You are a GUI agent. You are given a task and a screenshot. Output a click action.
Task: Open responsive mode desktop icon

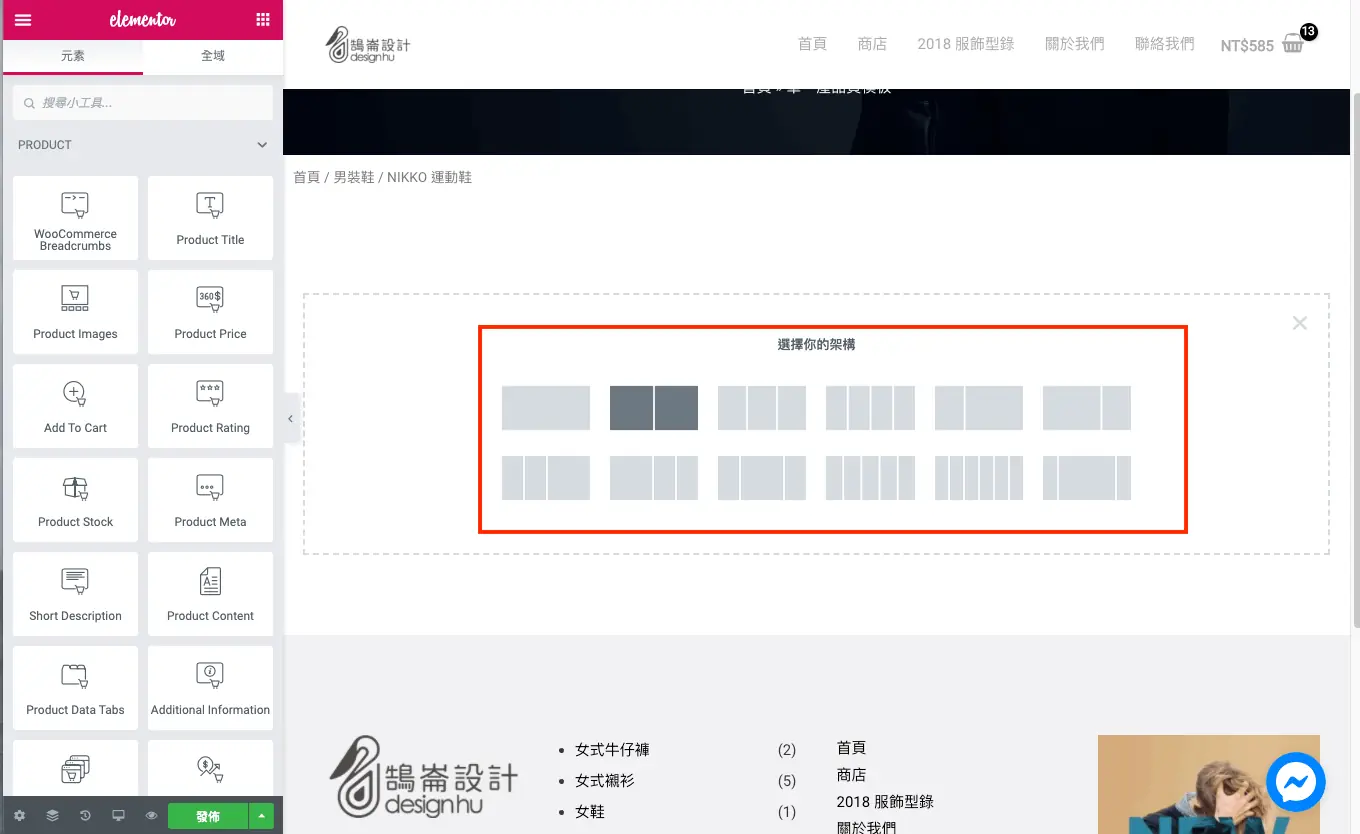[118, 816]
